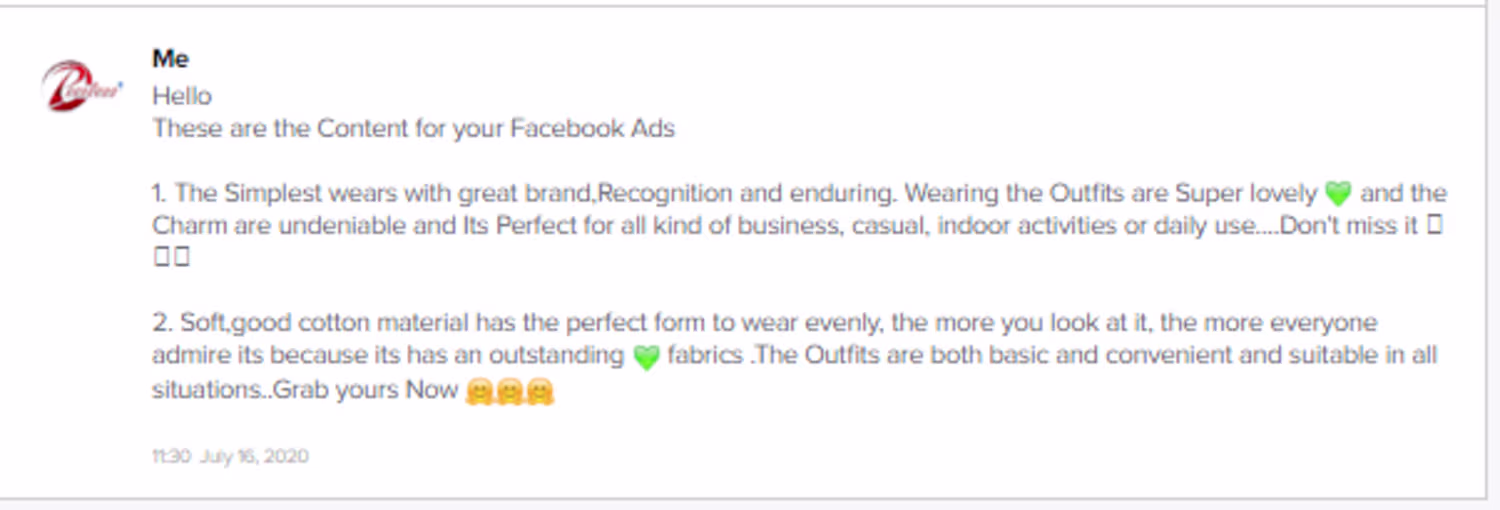Click the missing-glyph box after "Don't miss it"
1500x510 pixels.
pos(1434,225)
